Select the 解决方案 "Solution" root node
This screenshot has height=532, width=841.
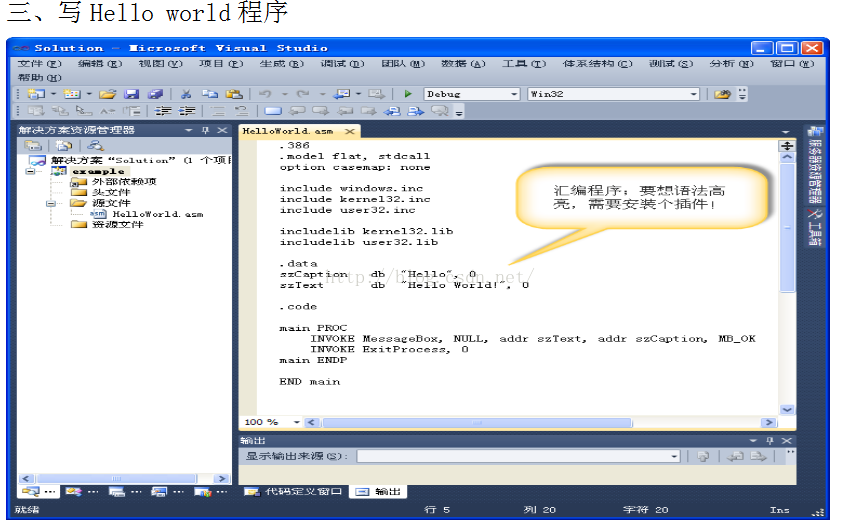(x=141, y=160)
